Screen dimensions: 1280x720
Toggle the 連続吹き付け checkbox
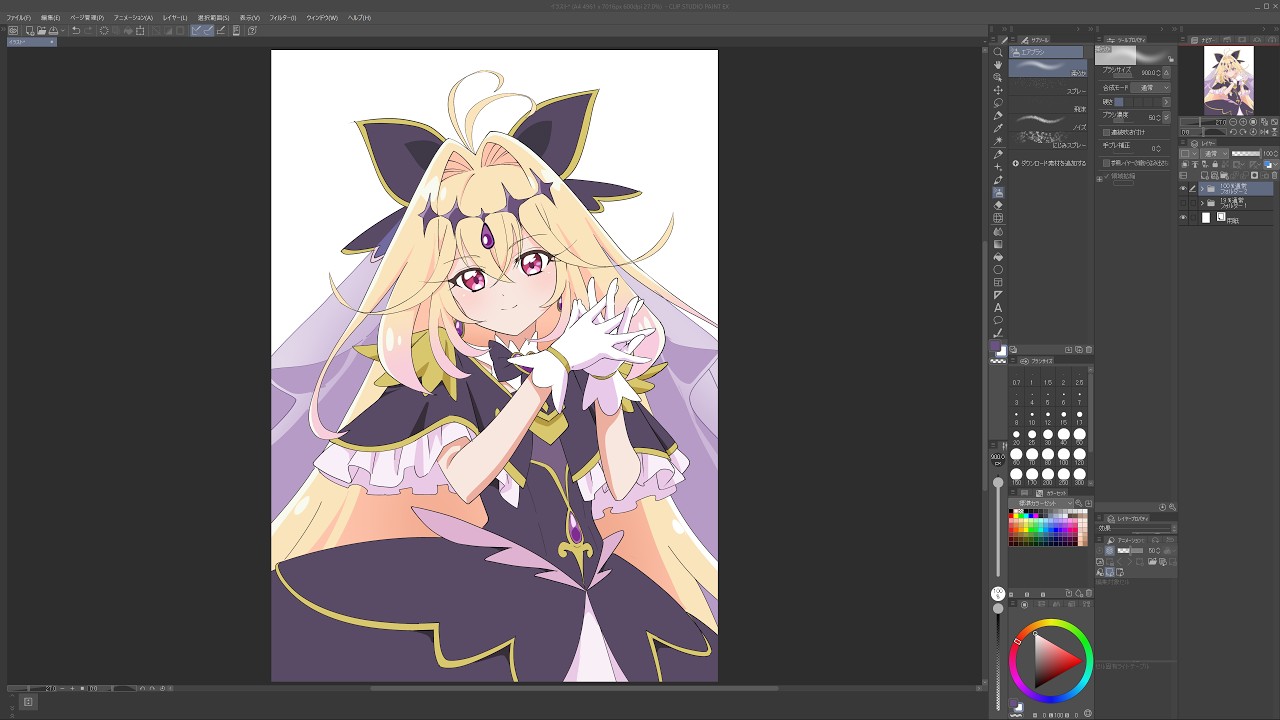tap(1106, 132)
